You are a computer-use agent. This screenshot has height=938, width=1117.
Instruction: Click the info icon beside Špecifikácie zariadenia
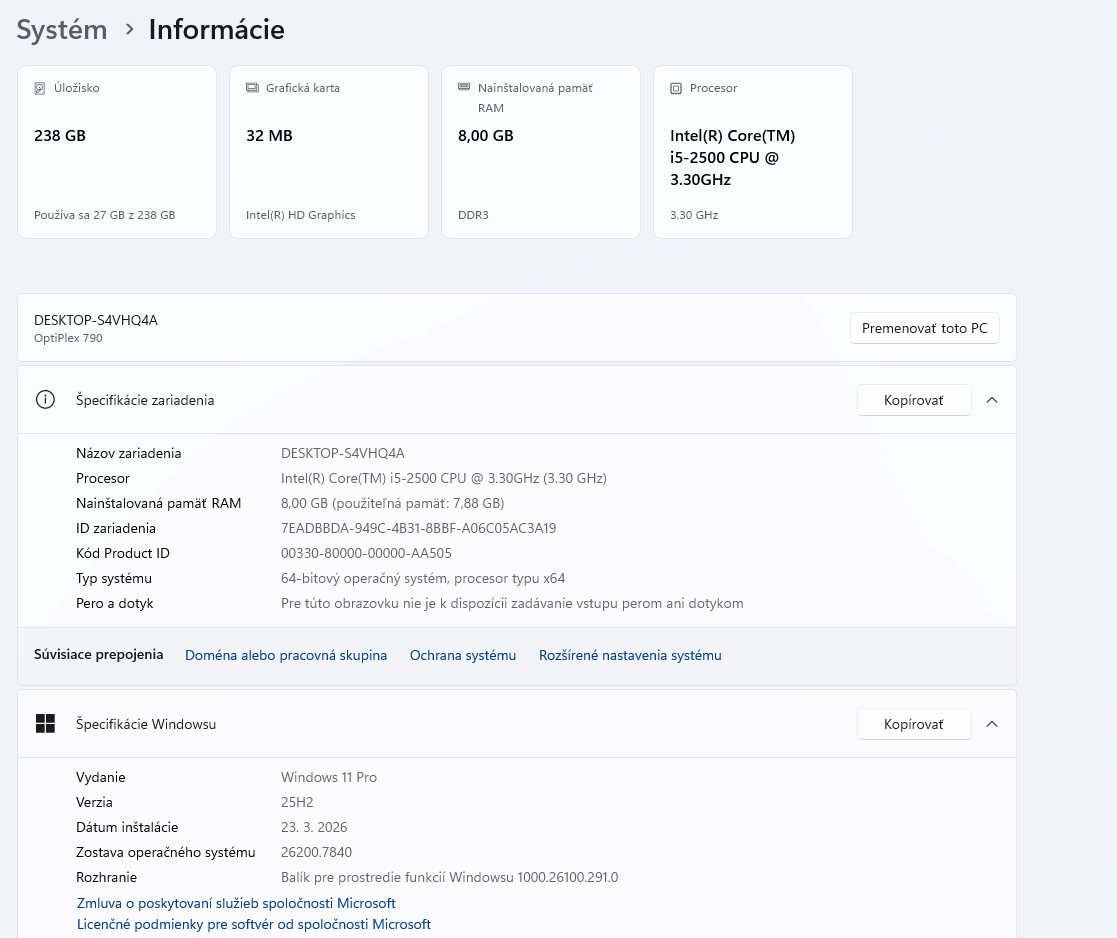click(45, 400)
